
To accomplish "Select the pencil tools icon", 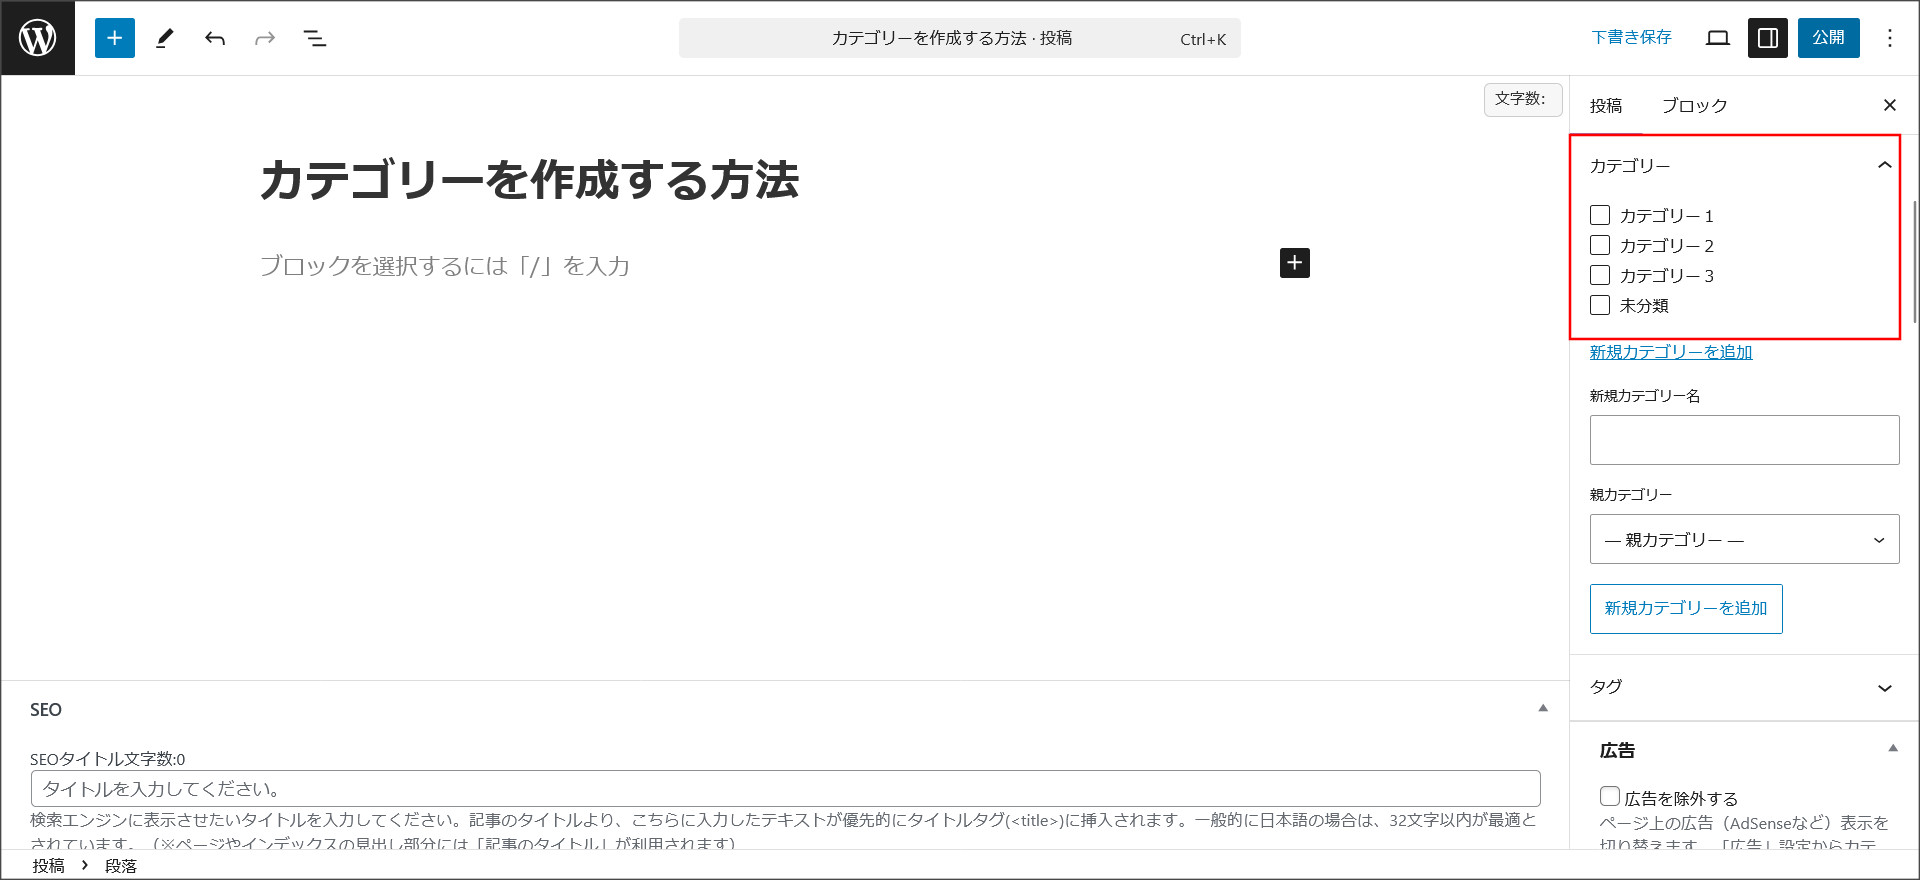I will pos(165,38).
